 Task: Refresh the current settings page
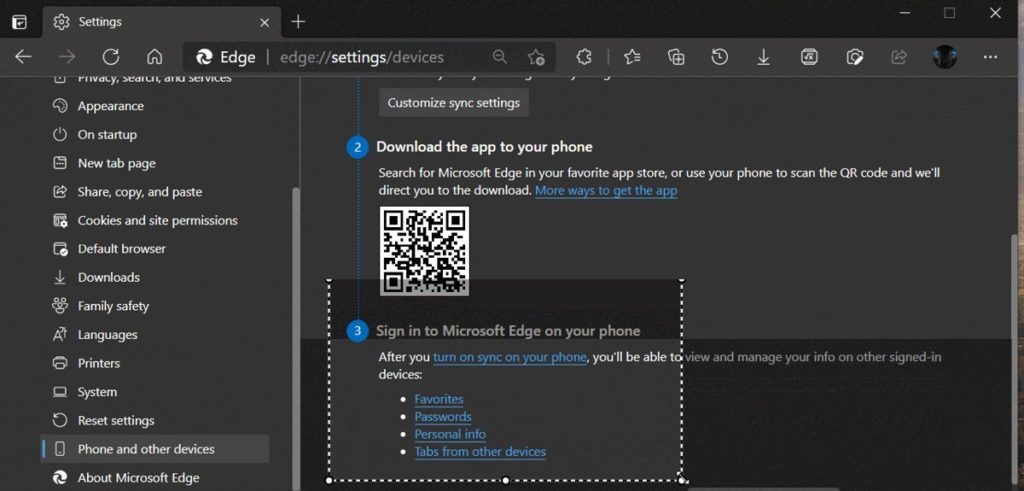coord(111,57)
